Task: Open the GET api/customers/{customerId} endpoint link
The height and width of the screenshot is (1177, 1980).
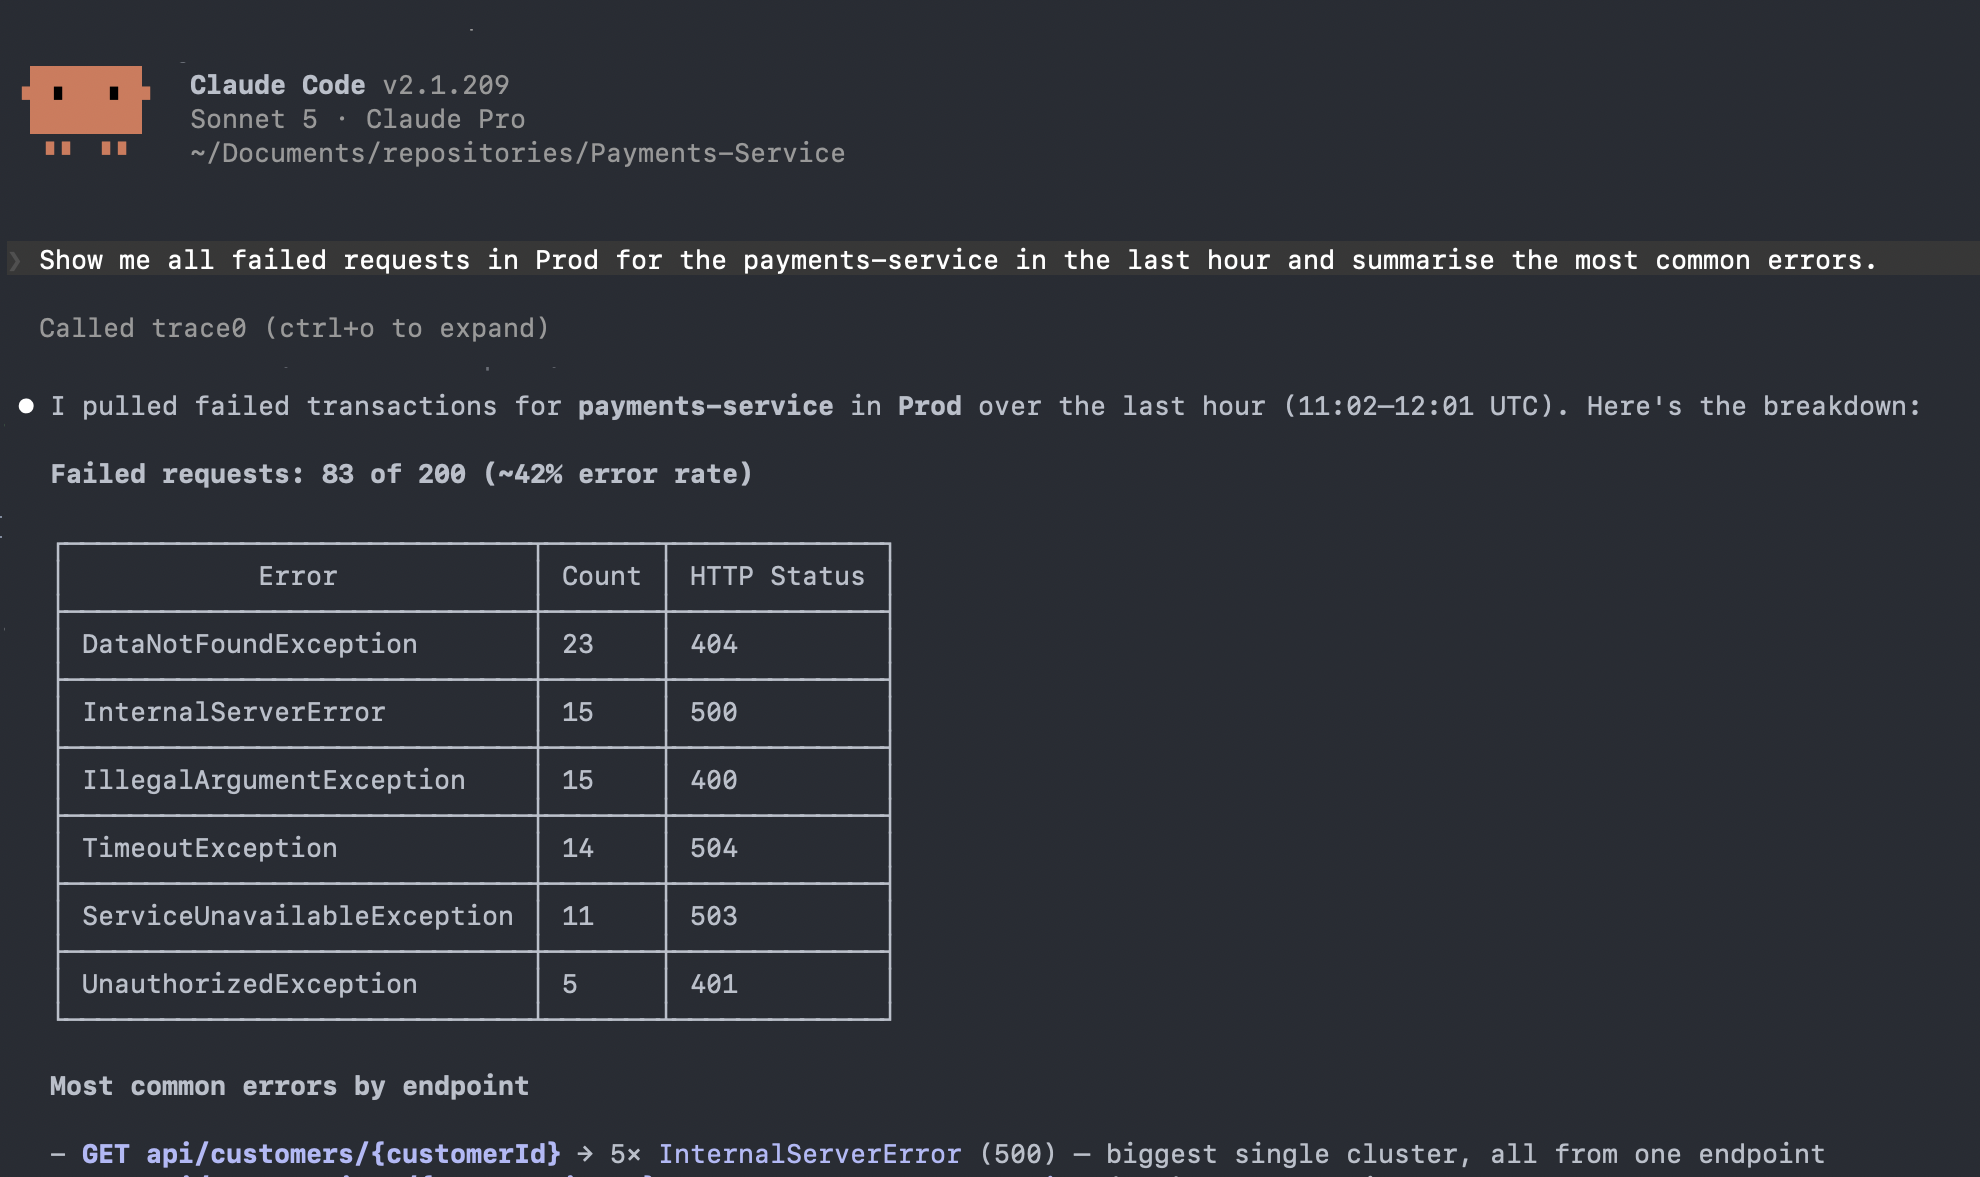Action: pyautogui.click(x=321, y=1154)
